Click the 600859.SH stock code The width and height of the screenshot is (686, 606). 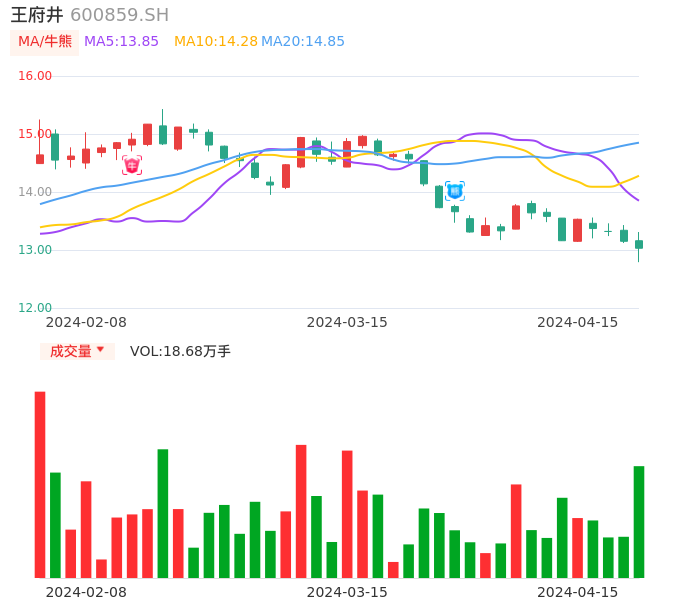[119, 15]
